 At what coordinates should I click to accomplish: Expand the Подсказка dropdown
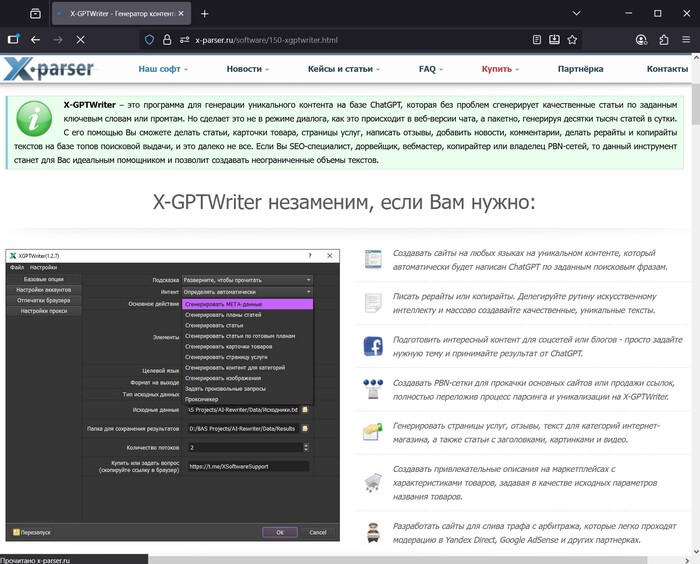(247, 280)
